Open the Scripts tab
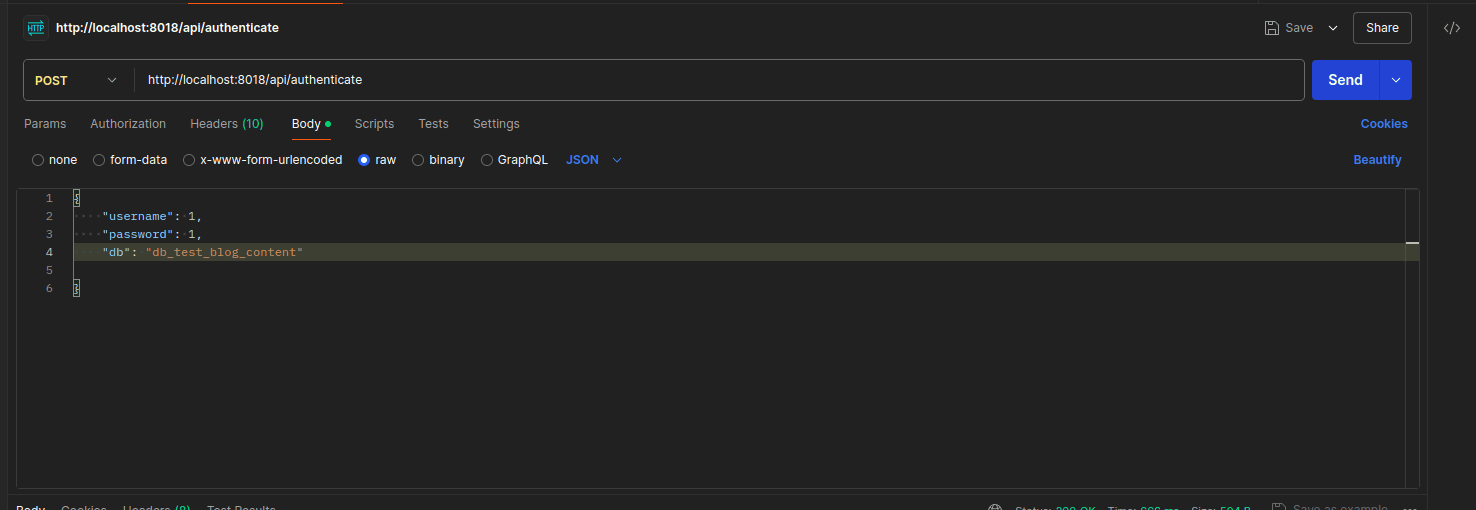This screenshot has height=510, width=1476. (374, 124)
